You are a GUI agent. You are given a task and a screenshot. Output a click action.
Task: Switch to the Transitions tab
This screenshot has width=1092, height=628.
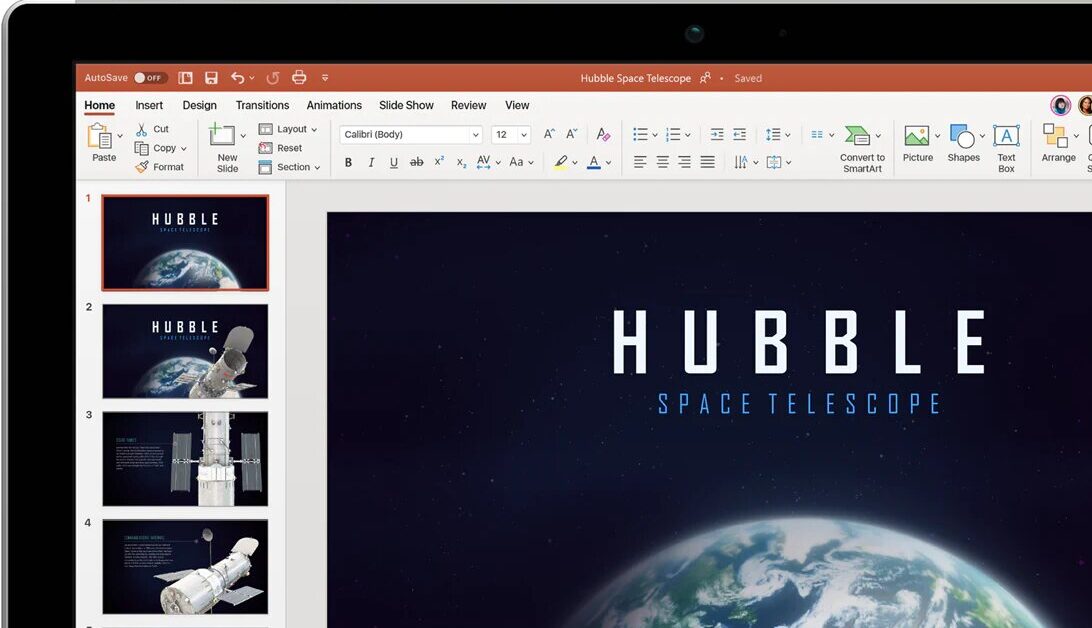(x=262, y=105)
